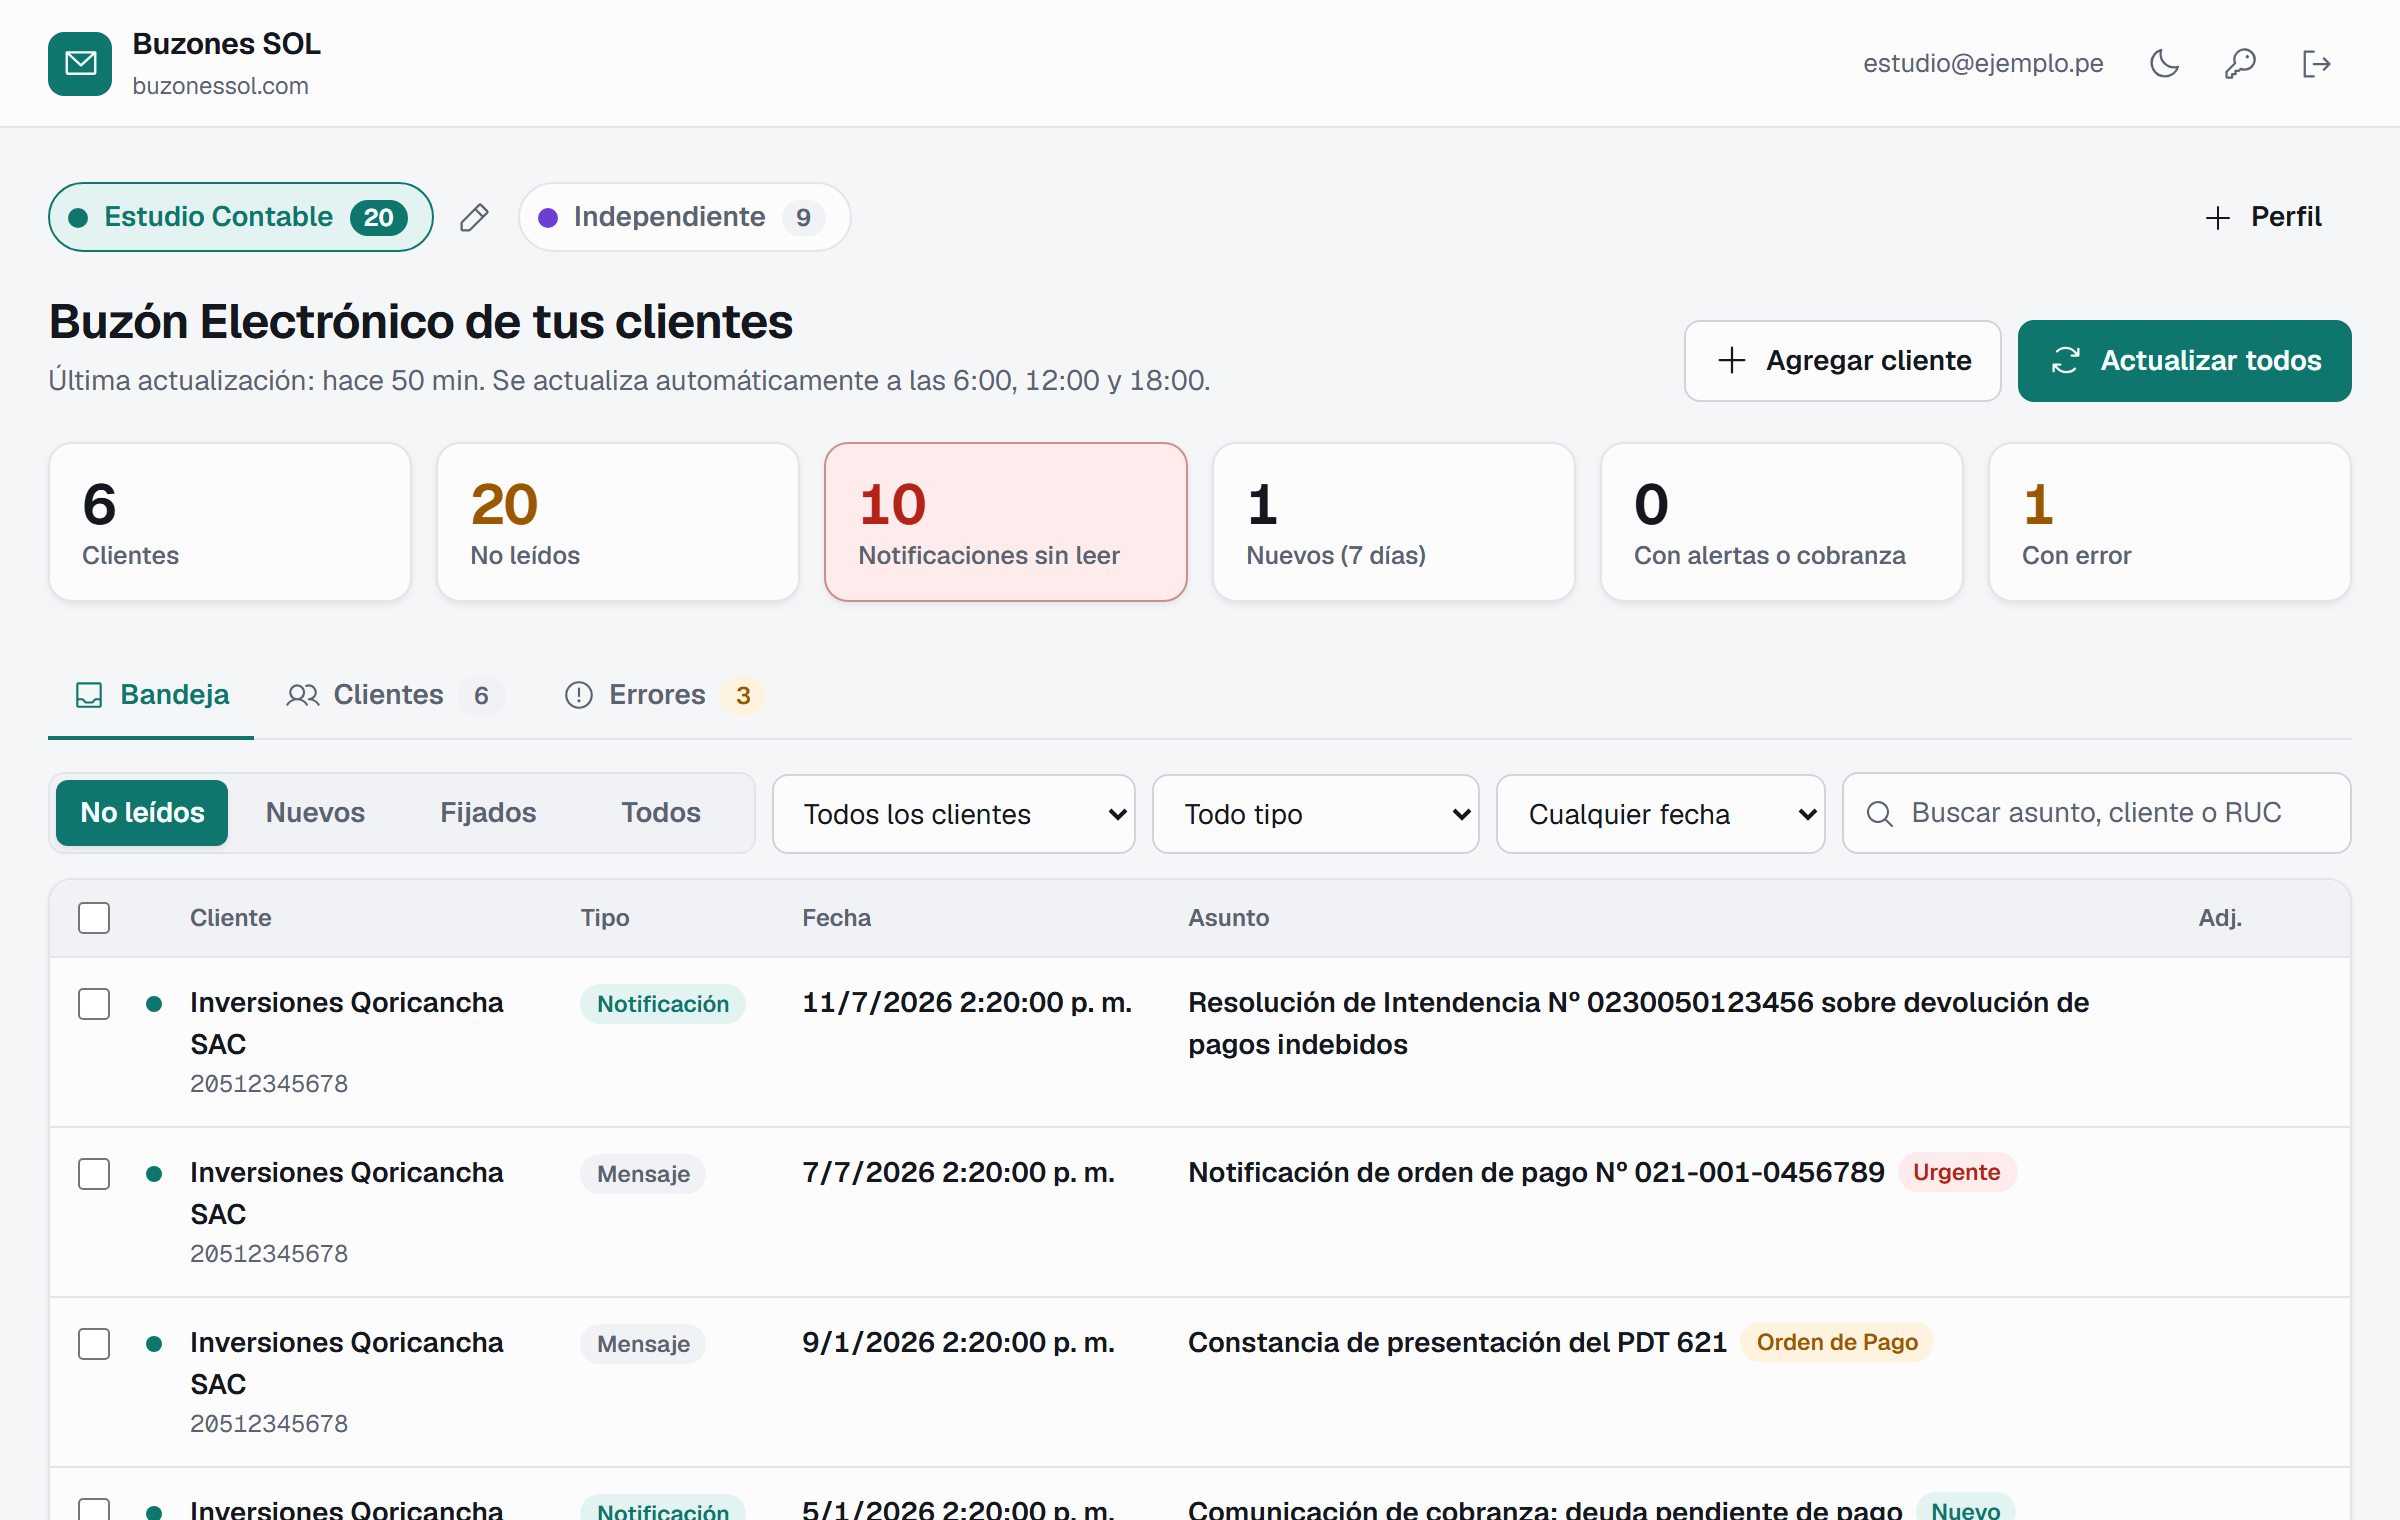Expand the Cualquier fecha dropdown
The height and width of the screenshot is (1520, 2400).
point(1661,814)
